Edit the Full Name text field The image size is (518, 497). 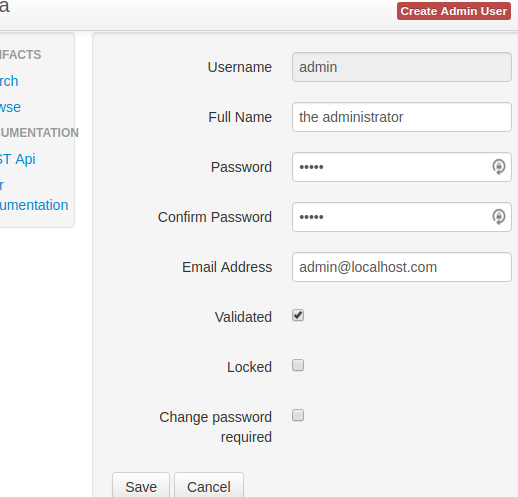coord(402,117)
